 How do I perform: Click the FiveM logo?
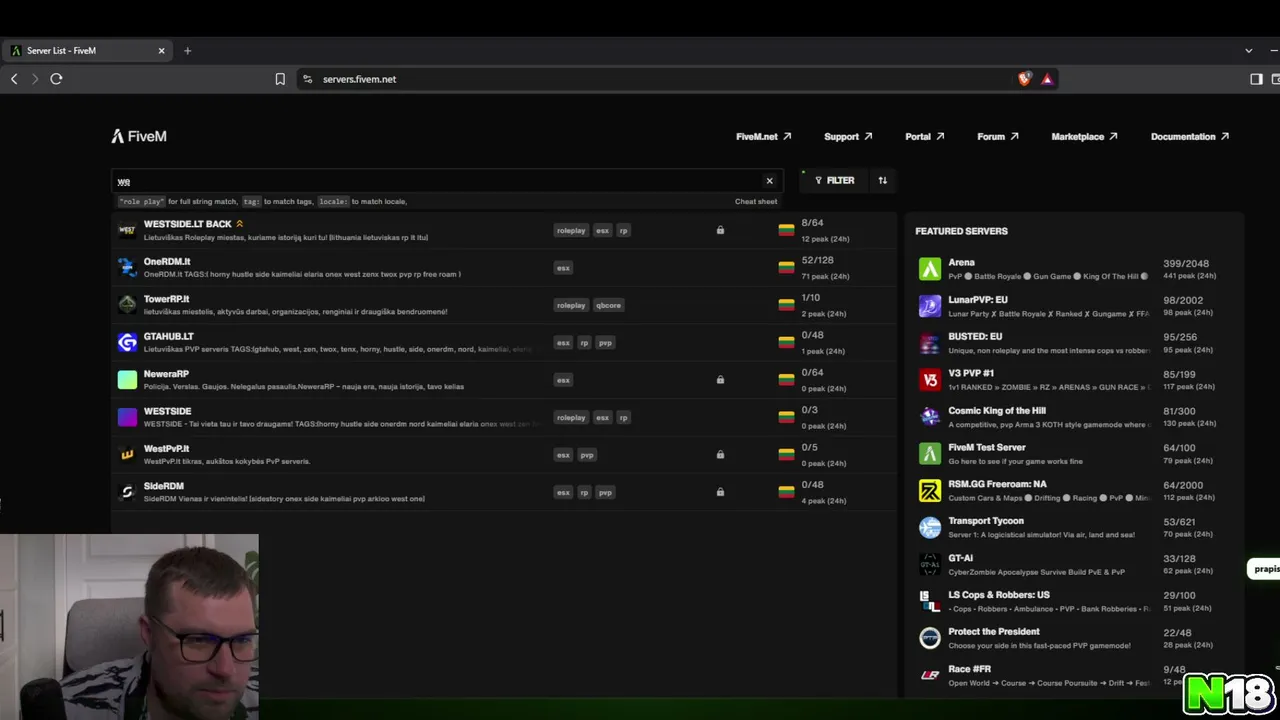pyautogui.click(x=139, y=136)
